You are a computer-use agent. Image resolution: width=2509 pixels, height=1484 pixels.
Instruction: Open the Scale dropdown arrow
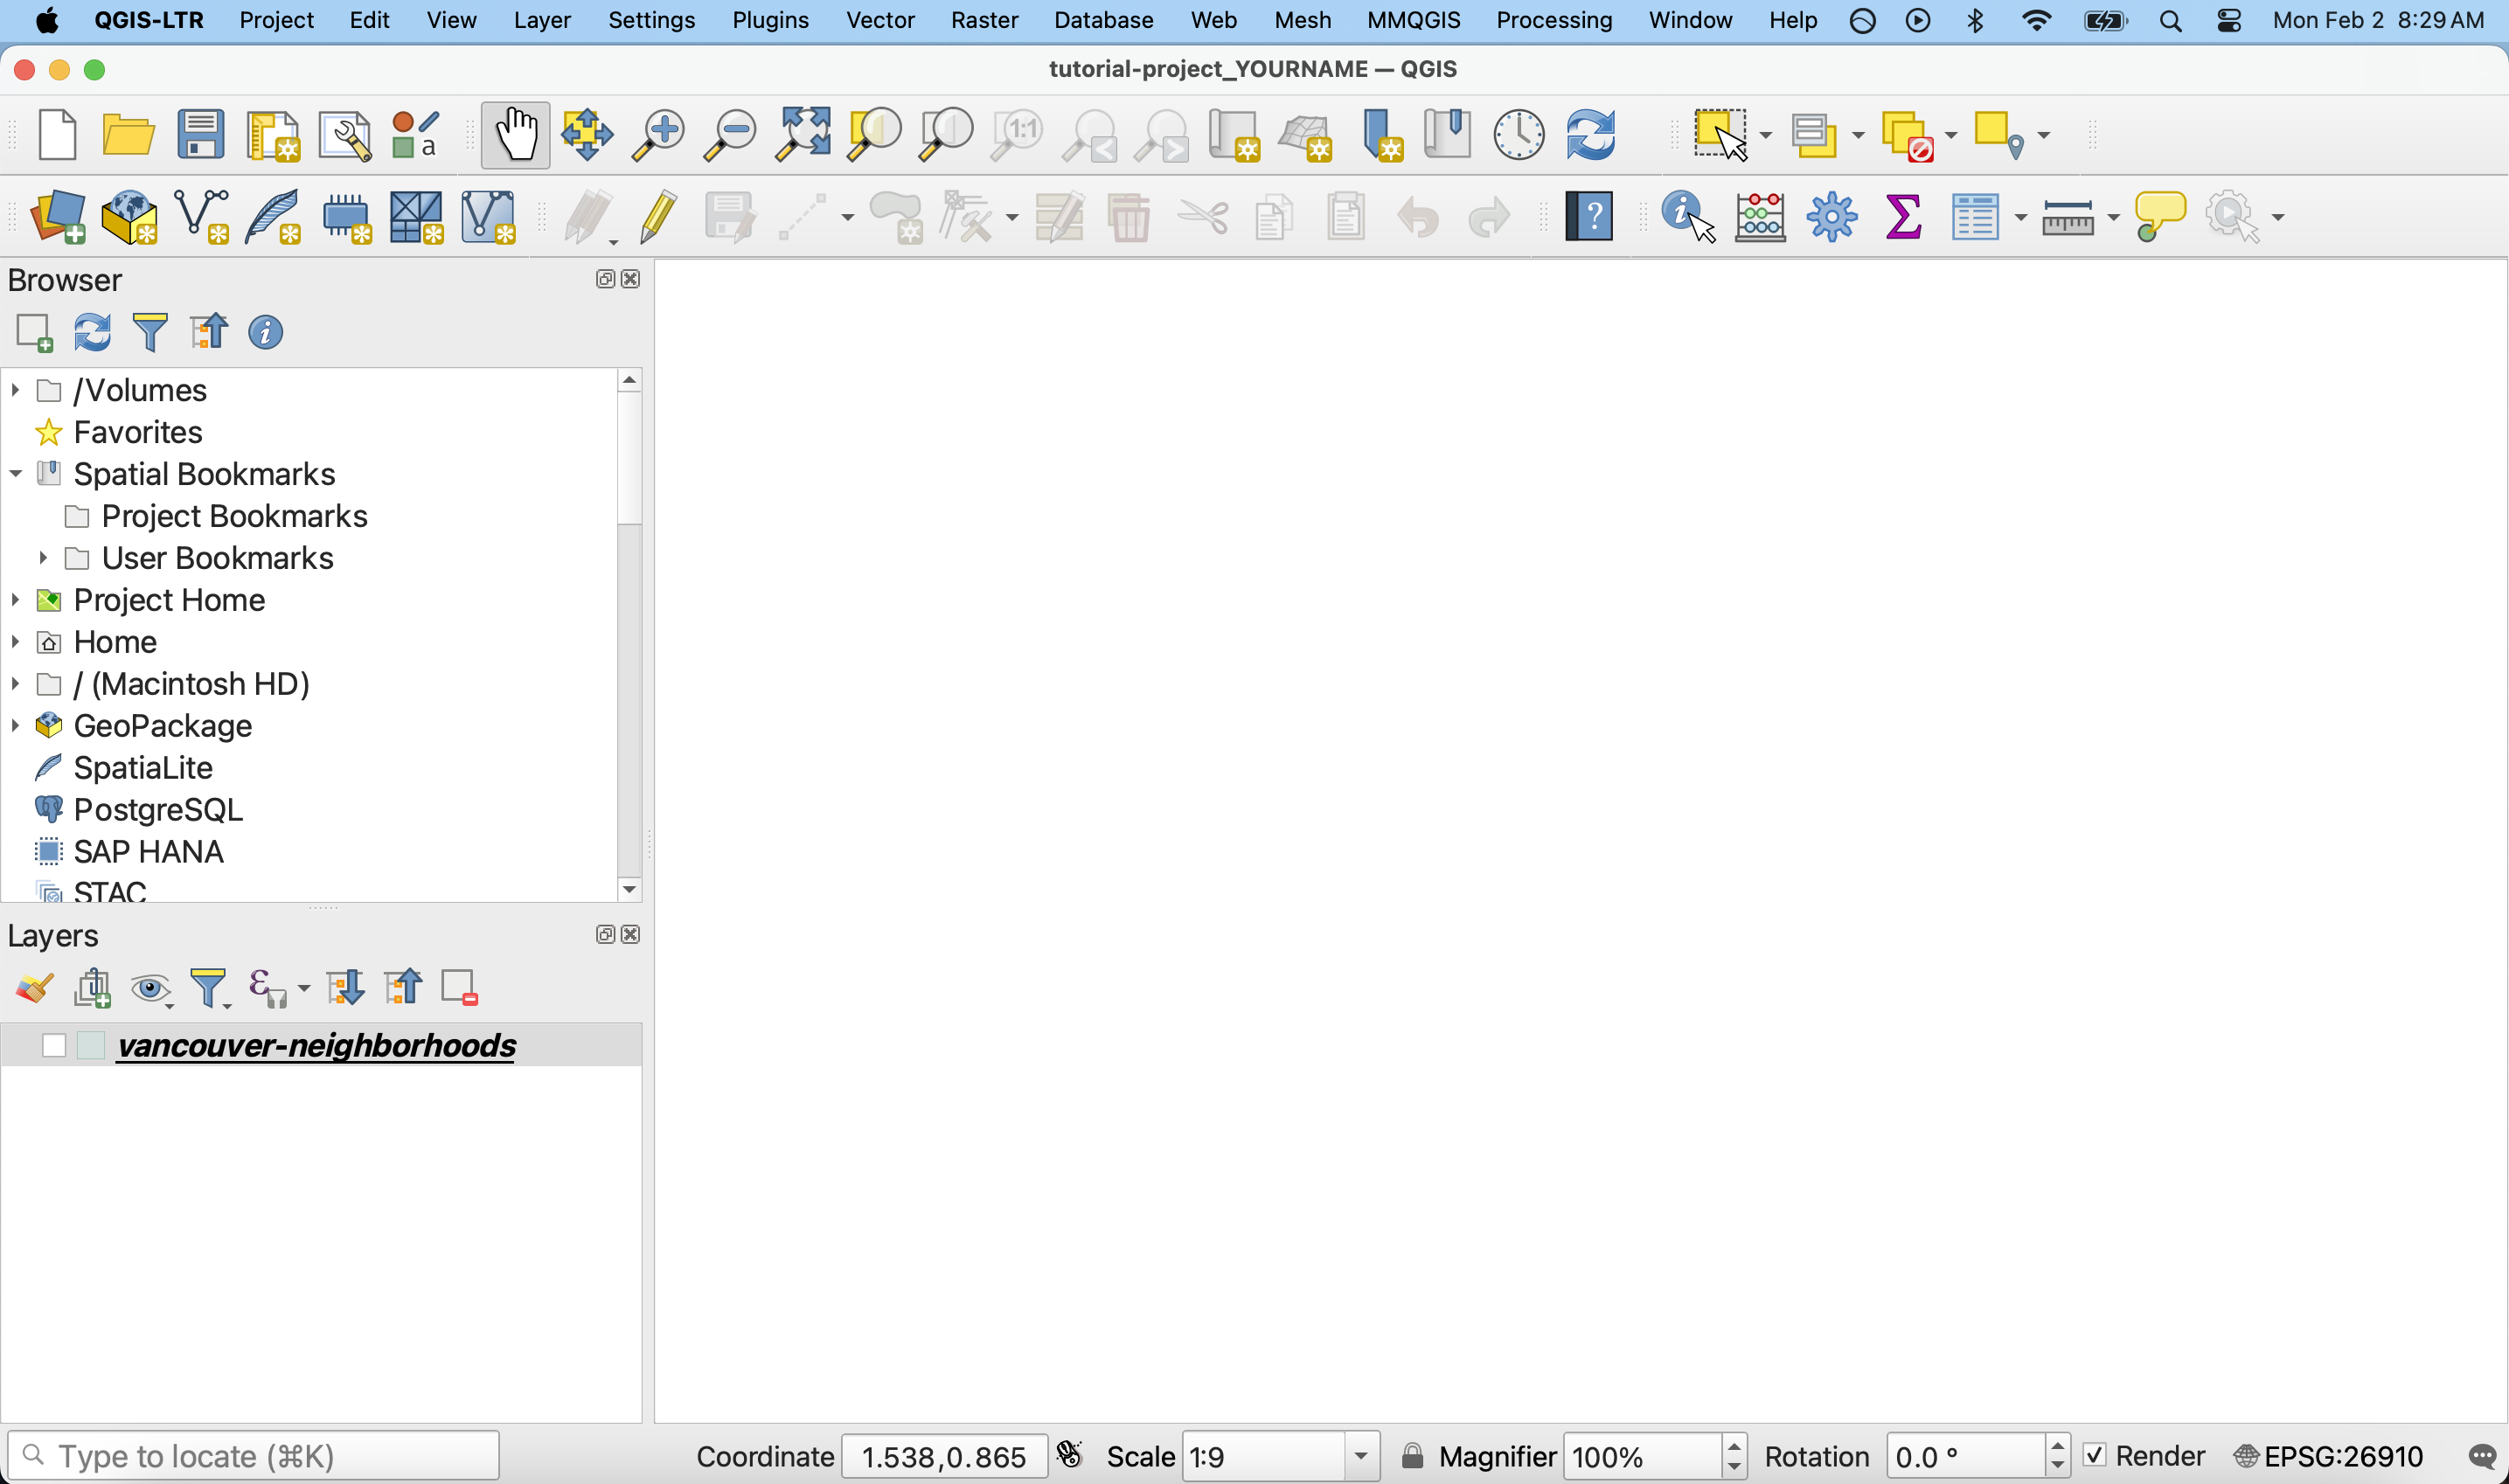click(1361, 1456)
